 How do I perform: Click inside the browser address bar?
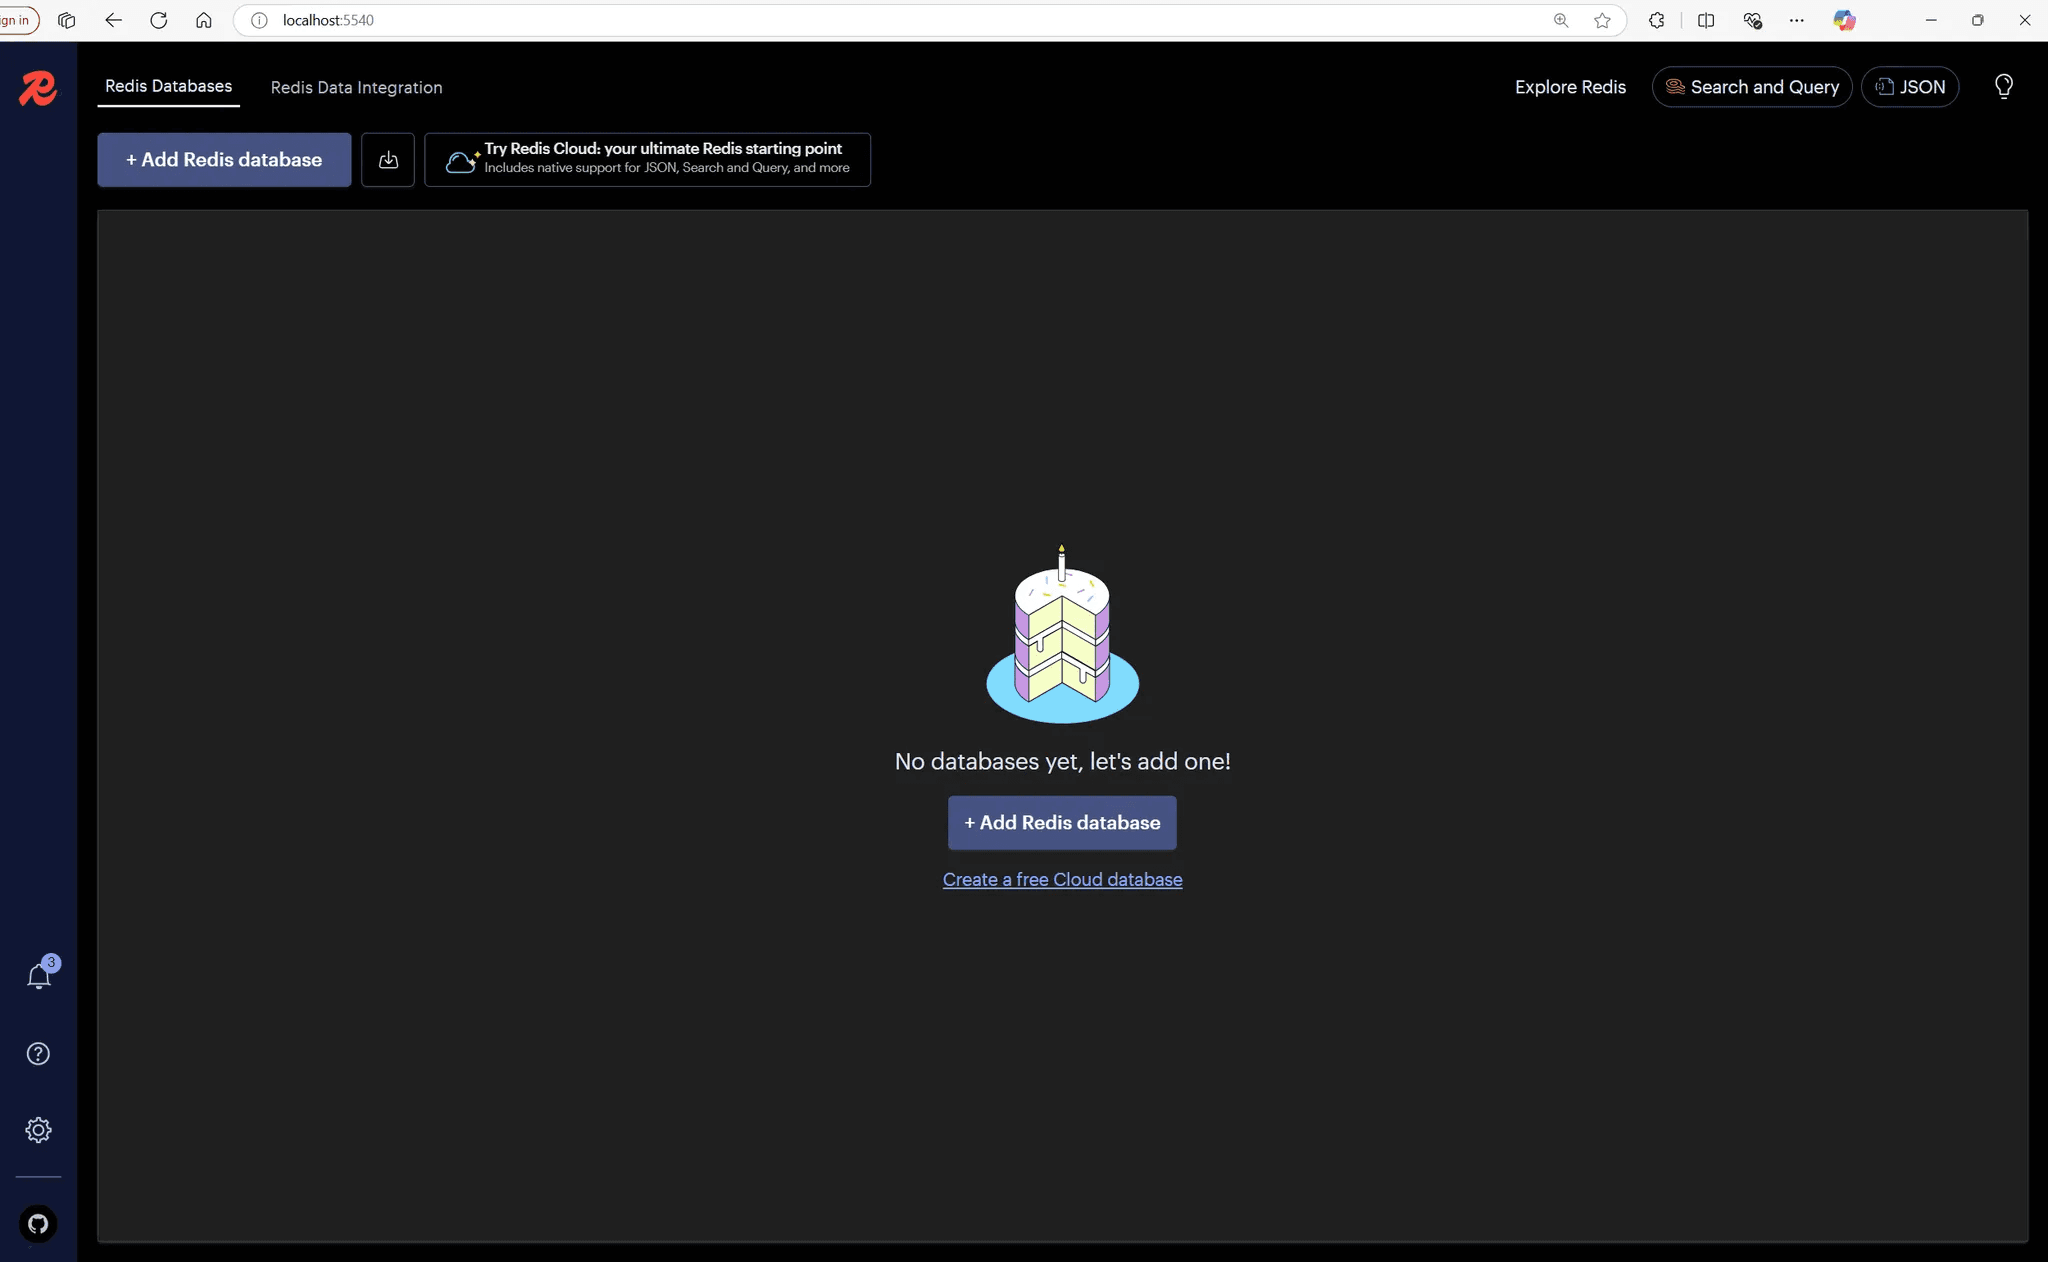[700, 20]
